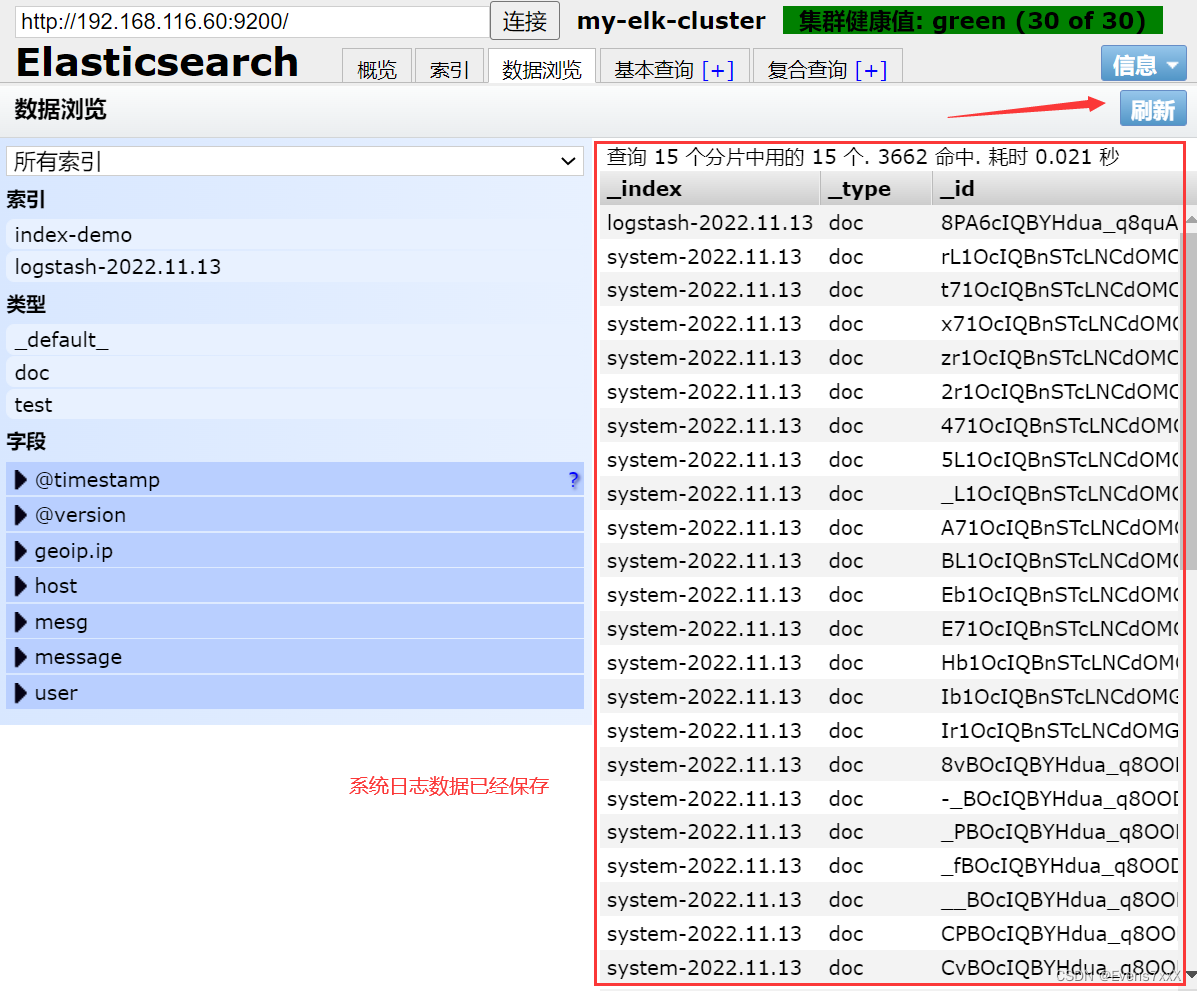Open the row with id BL1OcIQBnSTcLNCdOM
The image size is (1197, 991).
889,561
